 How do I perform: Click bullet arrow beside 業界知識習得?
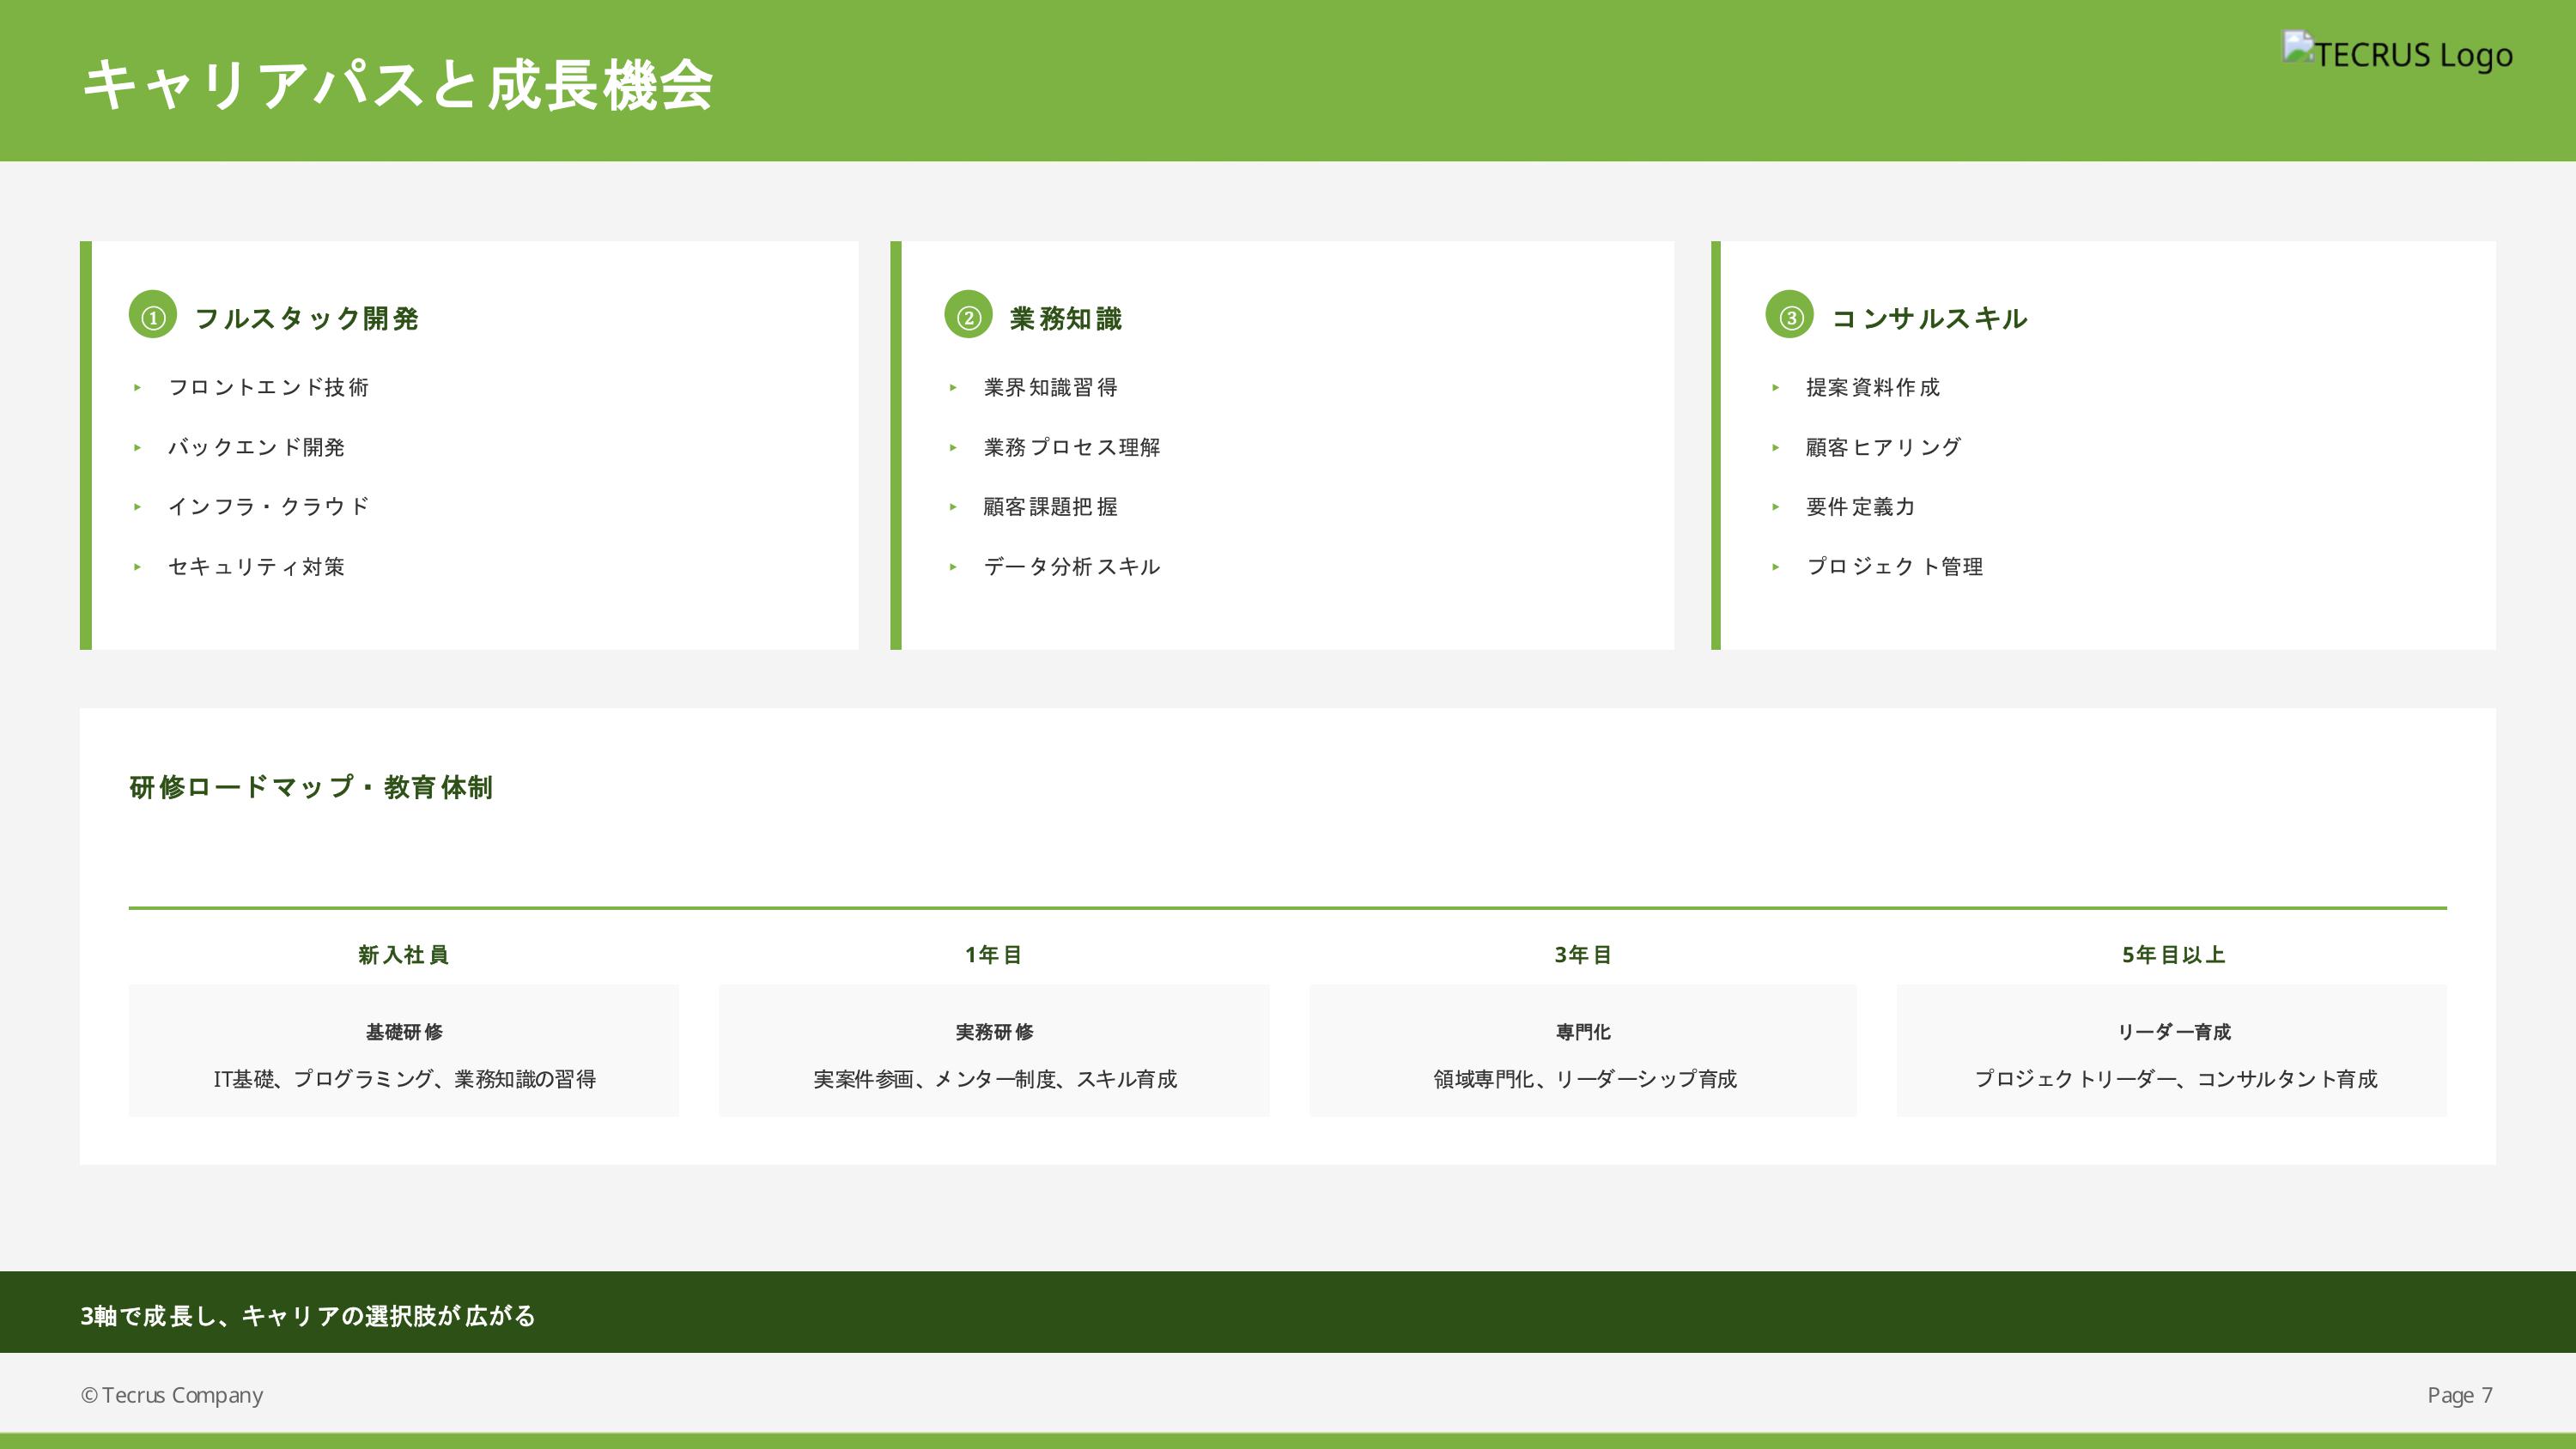tap(953, 388)
